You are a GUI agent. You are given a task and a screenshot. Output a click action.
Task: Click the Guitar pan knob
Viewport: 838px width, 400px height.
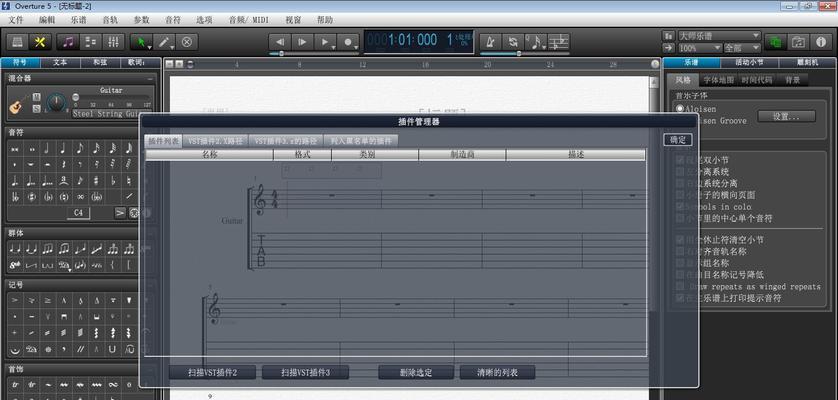(x=56, y=102)
